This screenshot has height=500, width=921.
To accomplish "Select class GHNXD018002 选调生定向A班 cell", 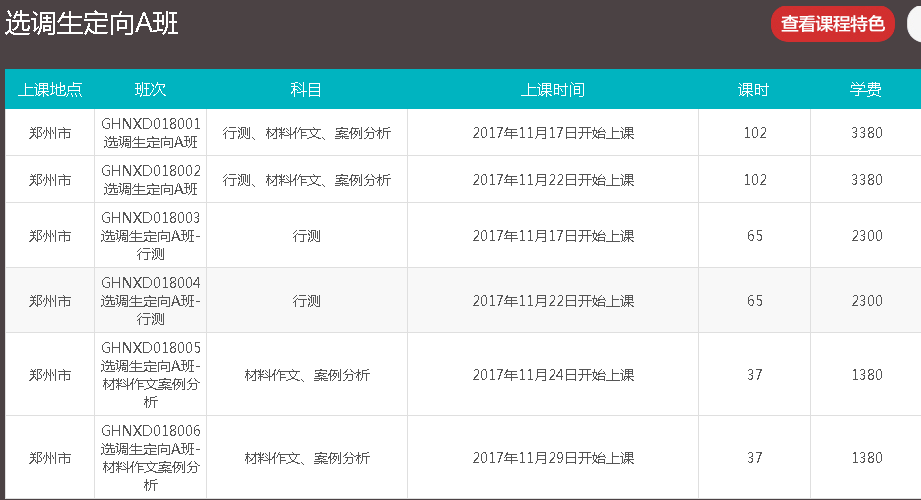I will click(150, 180).
